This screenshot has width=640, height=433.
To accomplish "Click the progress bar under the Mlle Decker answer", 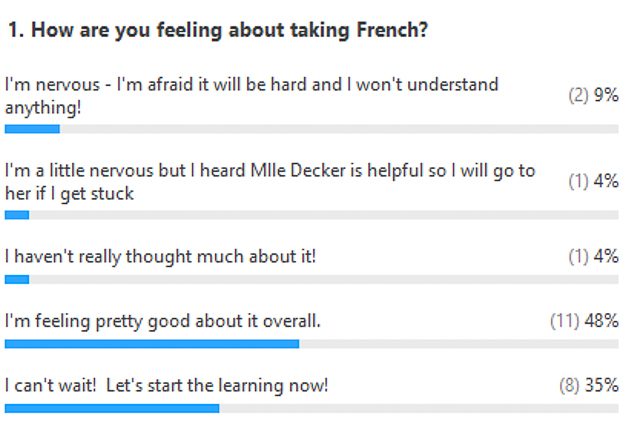I will (x=311, y=215).
